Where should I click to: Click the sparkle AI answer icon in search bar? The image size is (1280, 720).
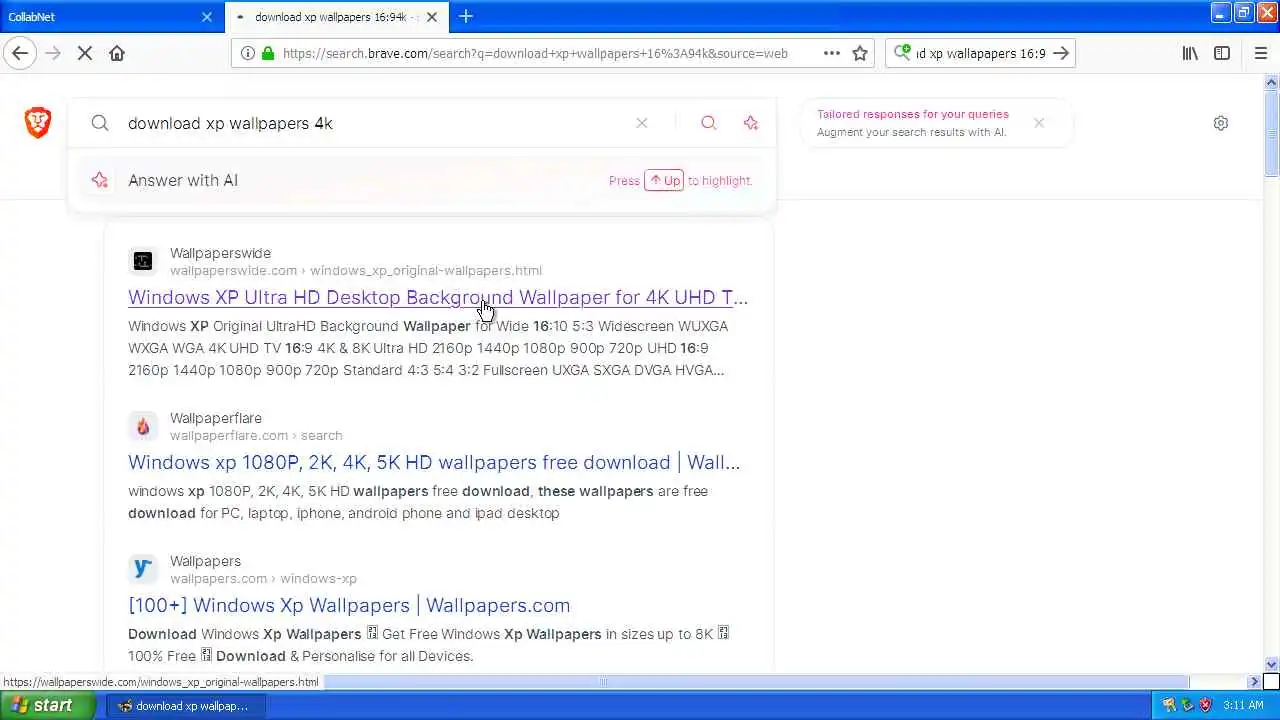tap(751, 123)
